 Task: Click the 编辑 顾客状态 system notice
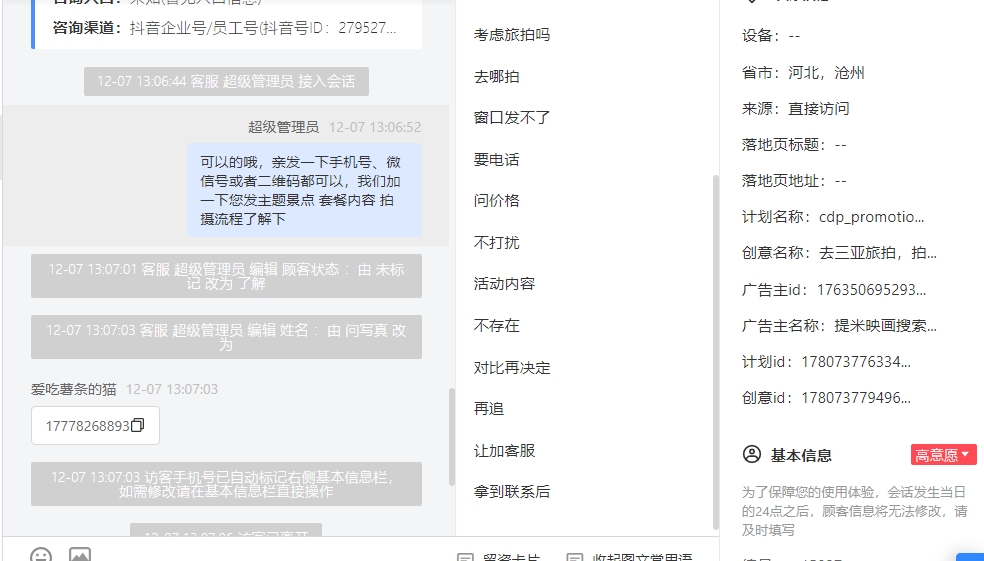click(226, 276)
